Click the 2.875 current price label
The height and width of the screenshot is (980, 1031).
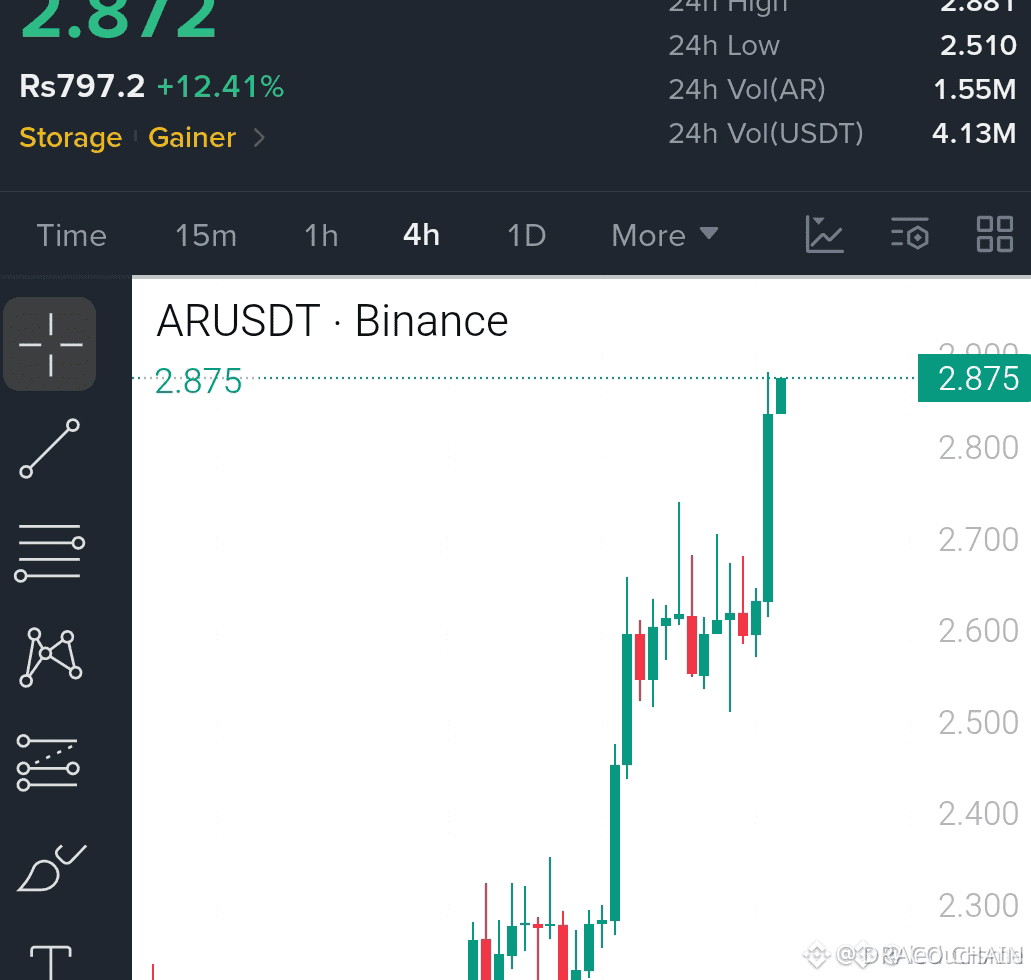click(x=974, y=378)
